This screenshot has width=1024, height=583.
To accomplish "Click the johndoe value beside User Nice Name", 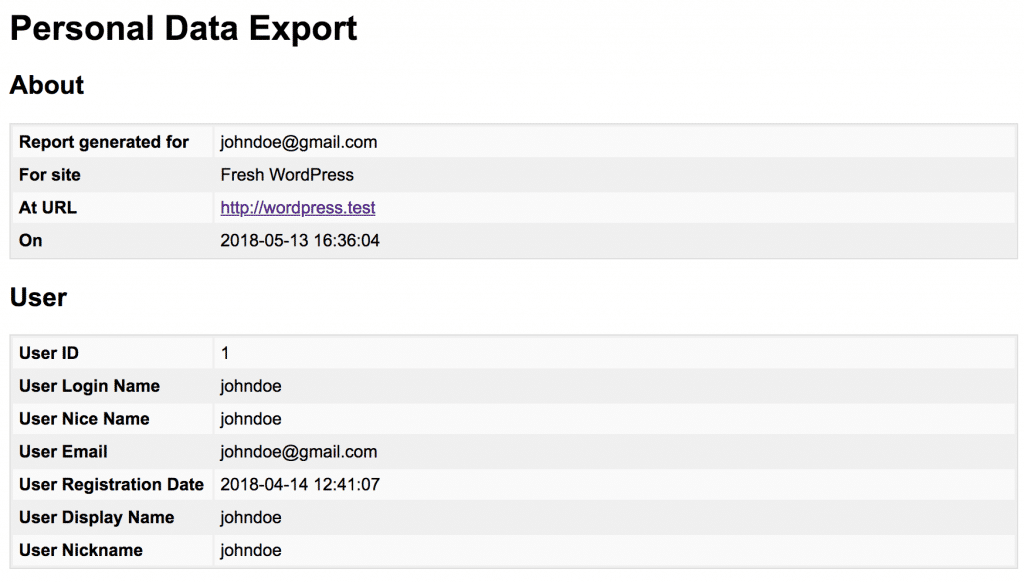I will [x=251, y=419].
